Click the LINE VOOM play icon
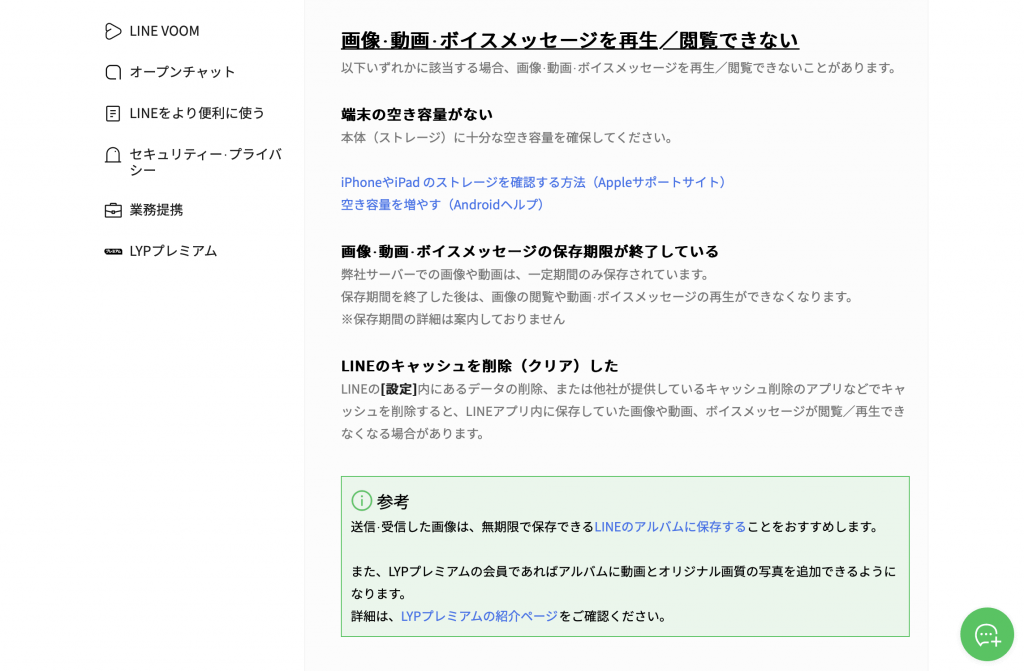1024x671 pixels. (x=113, y=31)
